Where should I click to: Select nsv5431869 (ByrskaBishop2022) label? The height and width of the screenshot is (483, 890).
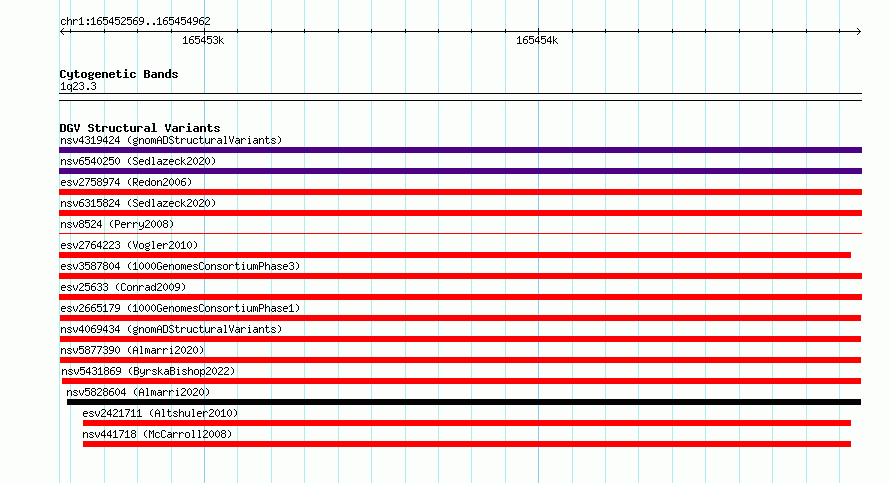pyautogui.click(x=148, y=371)
